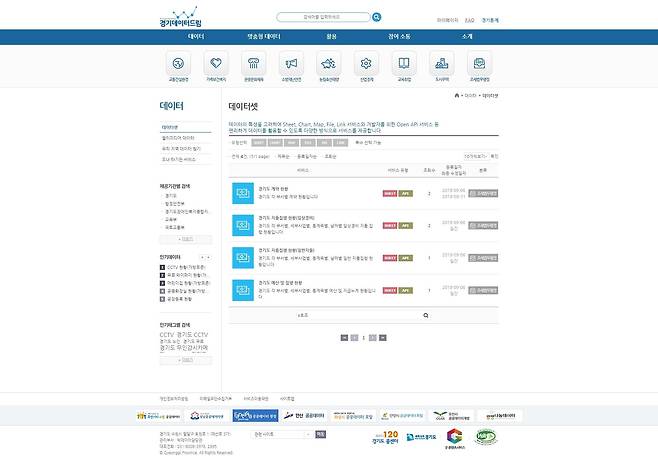
Task: Toggle the SHEET type filter
Action: pos(259,143)
